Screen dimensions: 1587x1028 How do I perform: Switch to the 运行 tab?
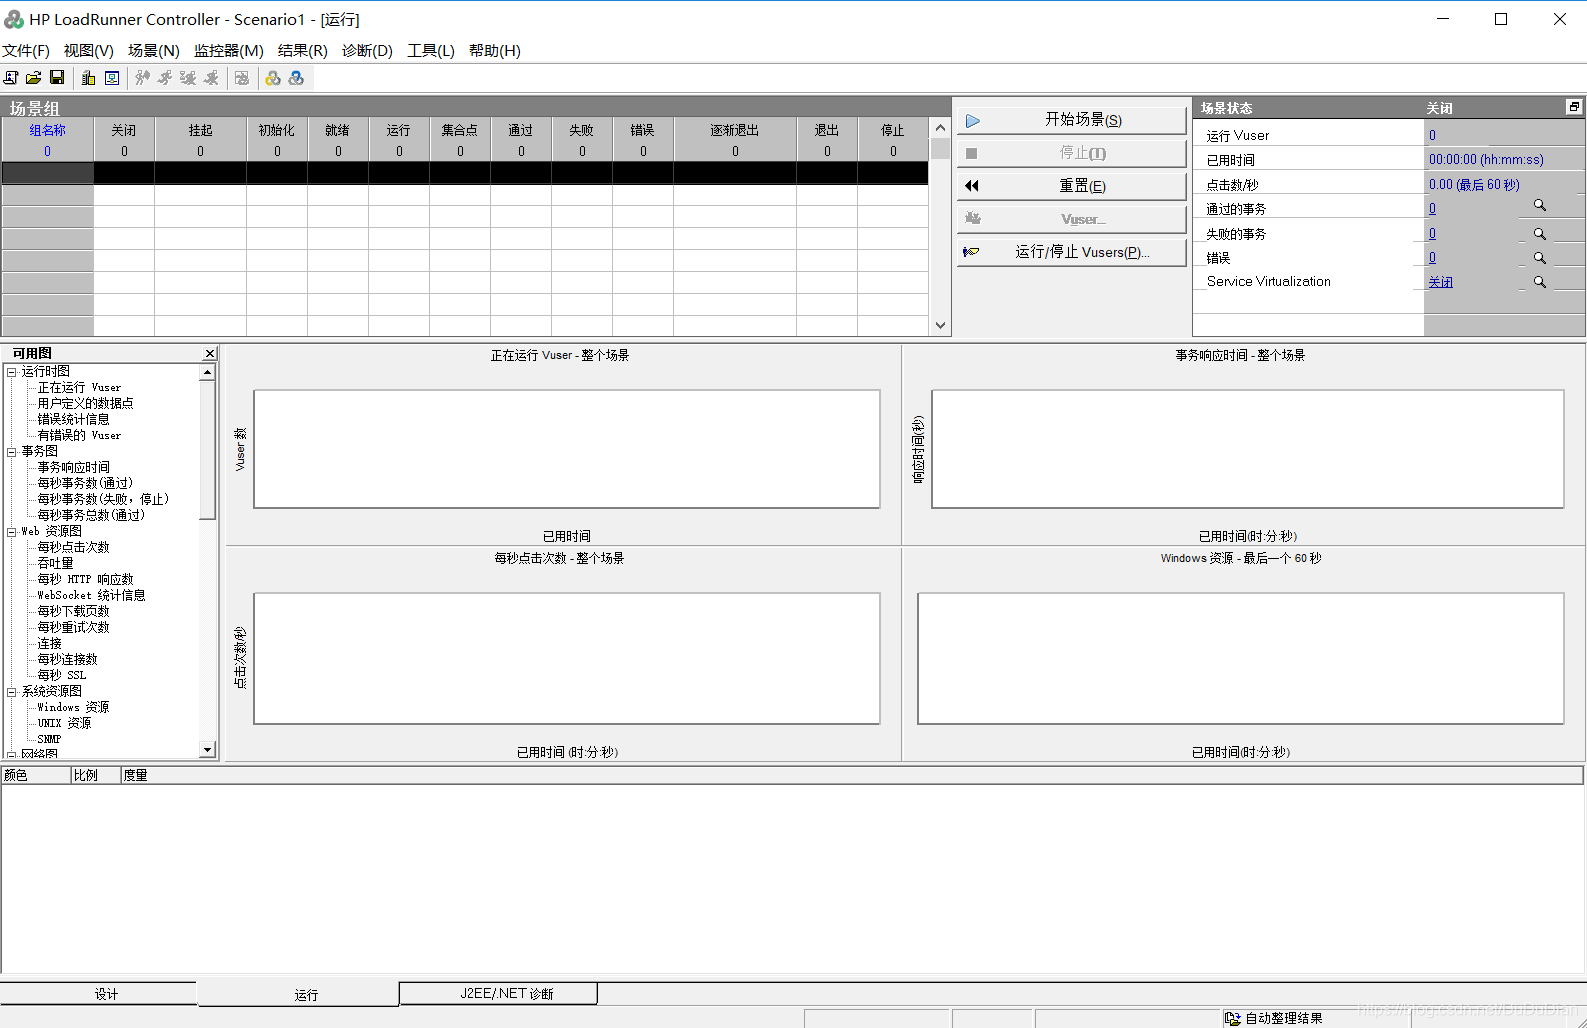[298, 994]
